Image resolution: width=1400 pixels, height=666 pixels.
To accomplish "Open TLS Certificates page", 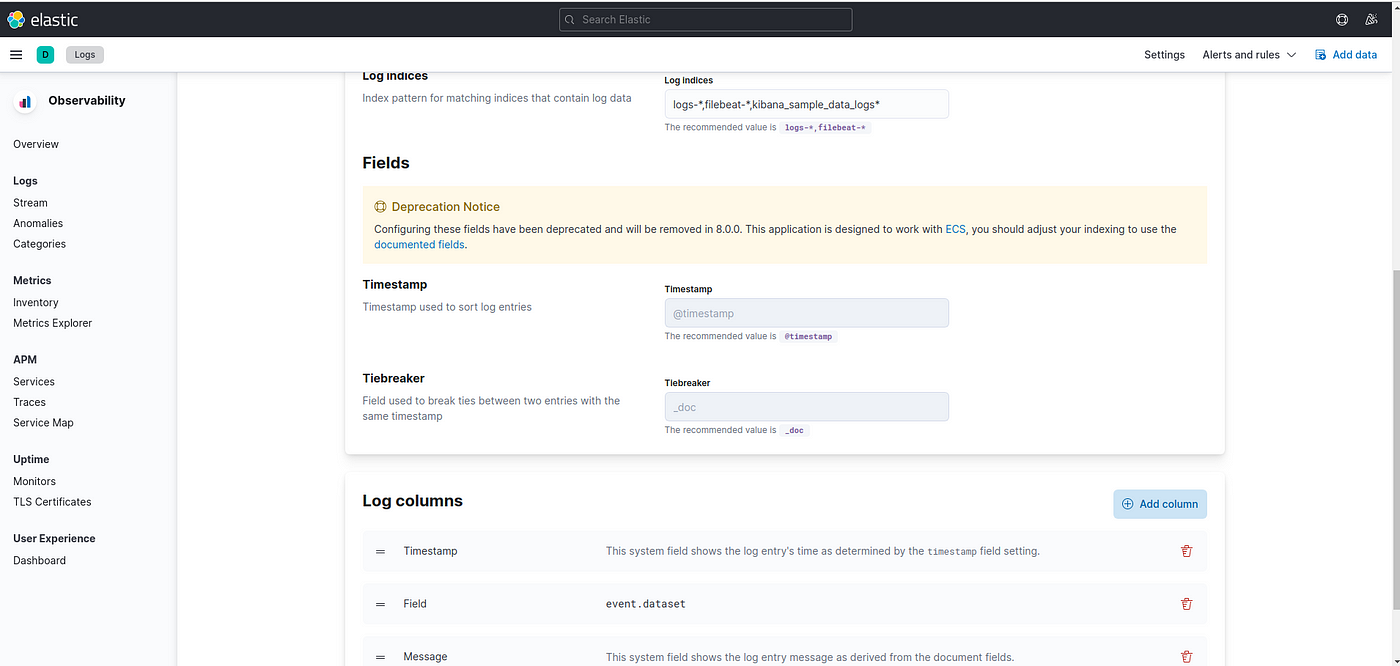I will point(52,502).
